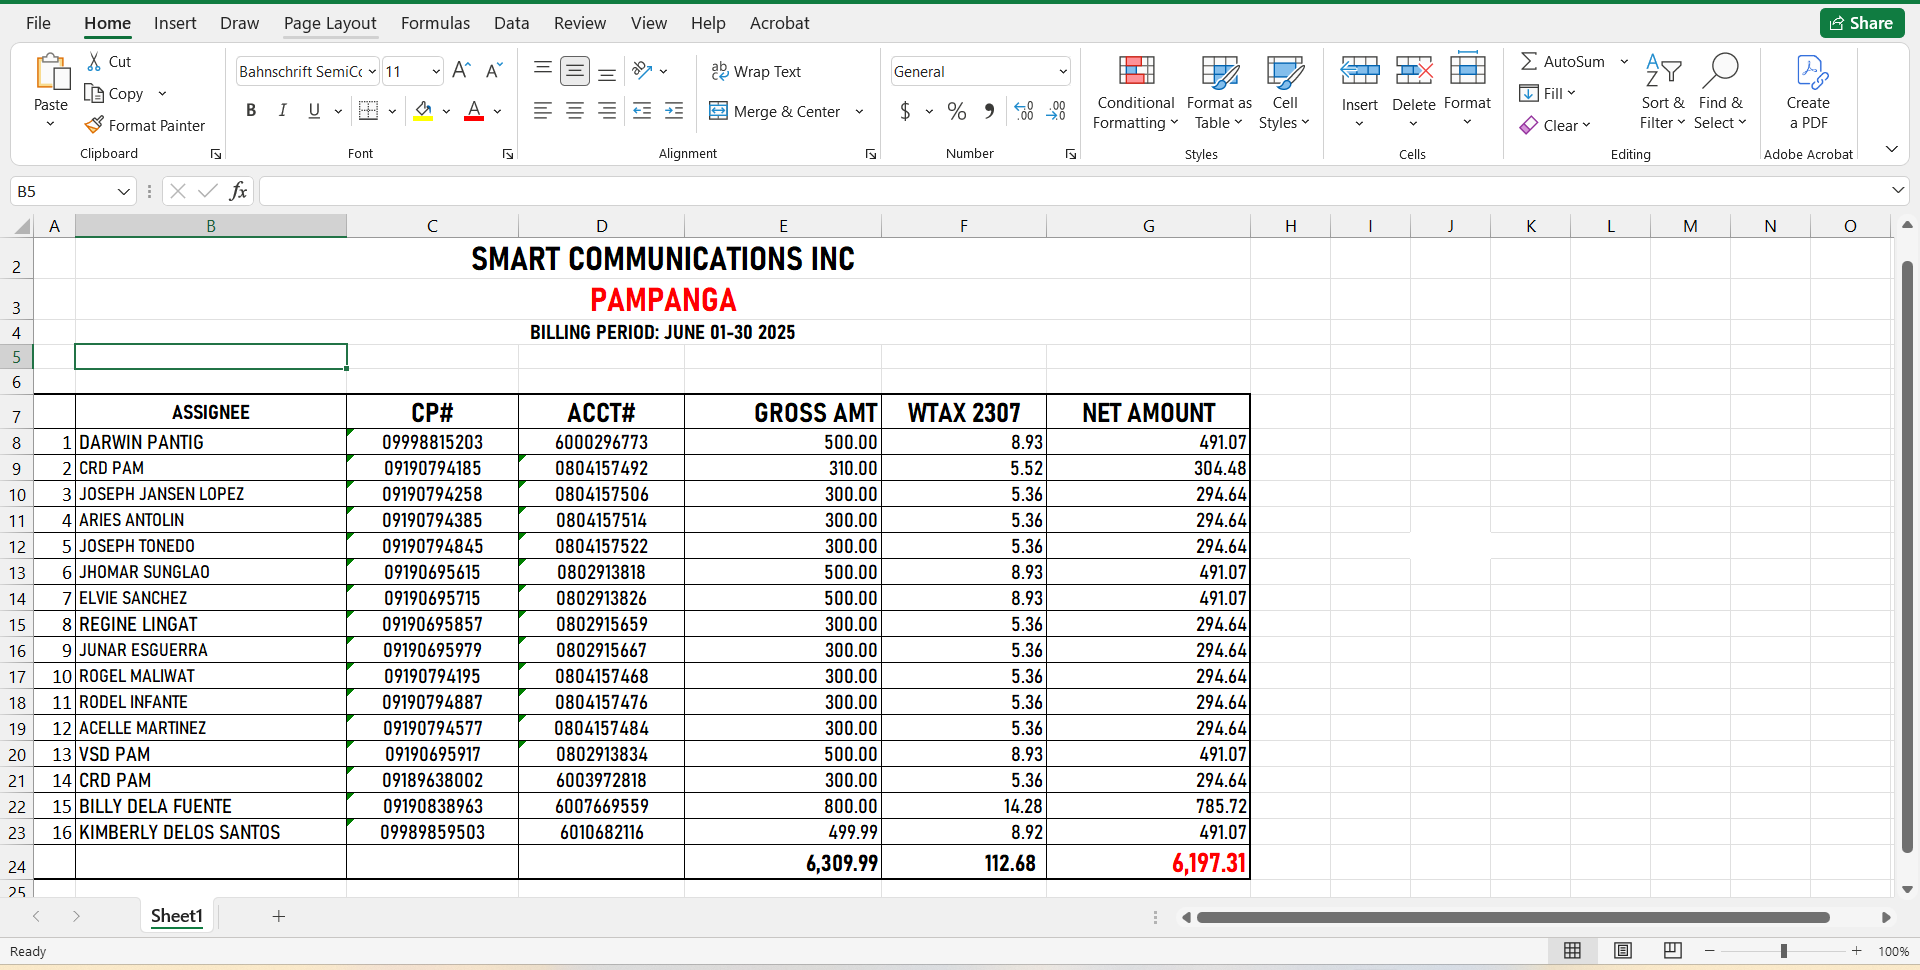Click the percent style icon
The height and width of the screenshot is (970, 1920).
pyautogui.click(x=957, y=111)
